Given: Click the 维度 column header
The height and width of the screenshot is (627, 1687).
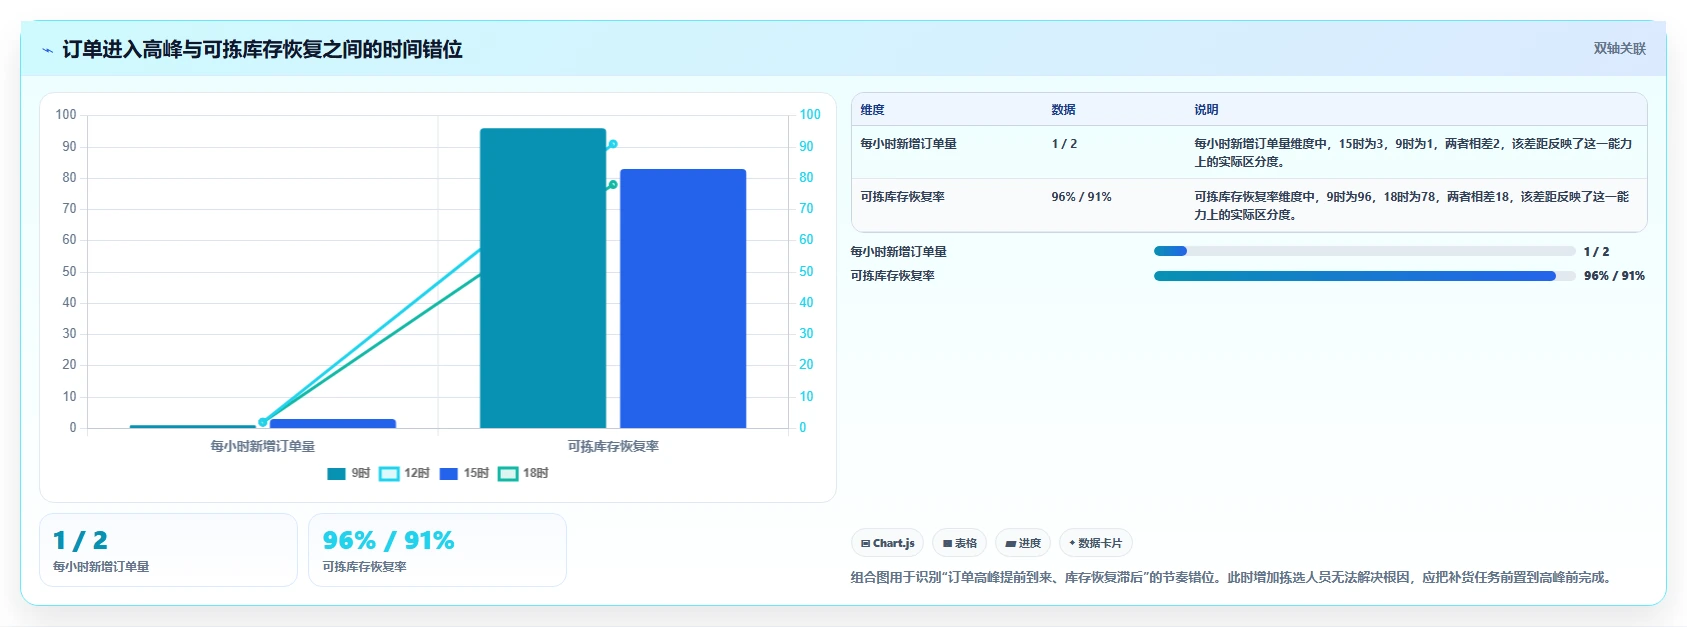Looking at the screenshot, I should coord(873,110).
